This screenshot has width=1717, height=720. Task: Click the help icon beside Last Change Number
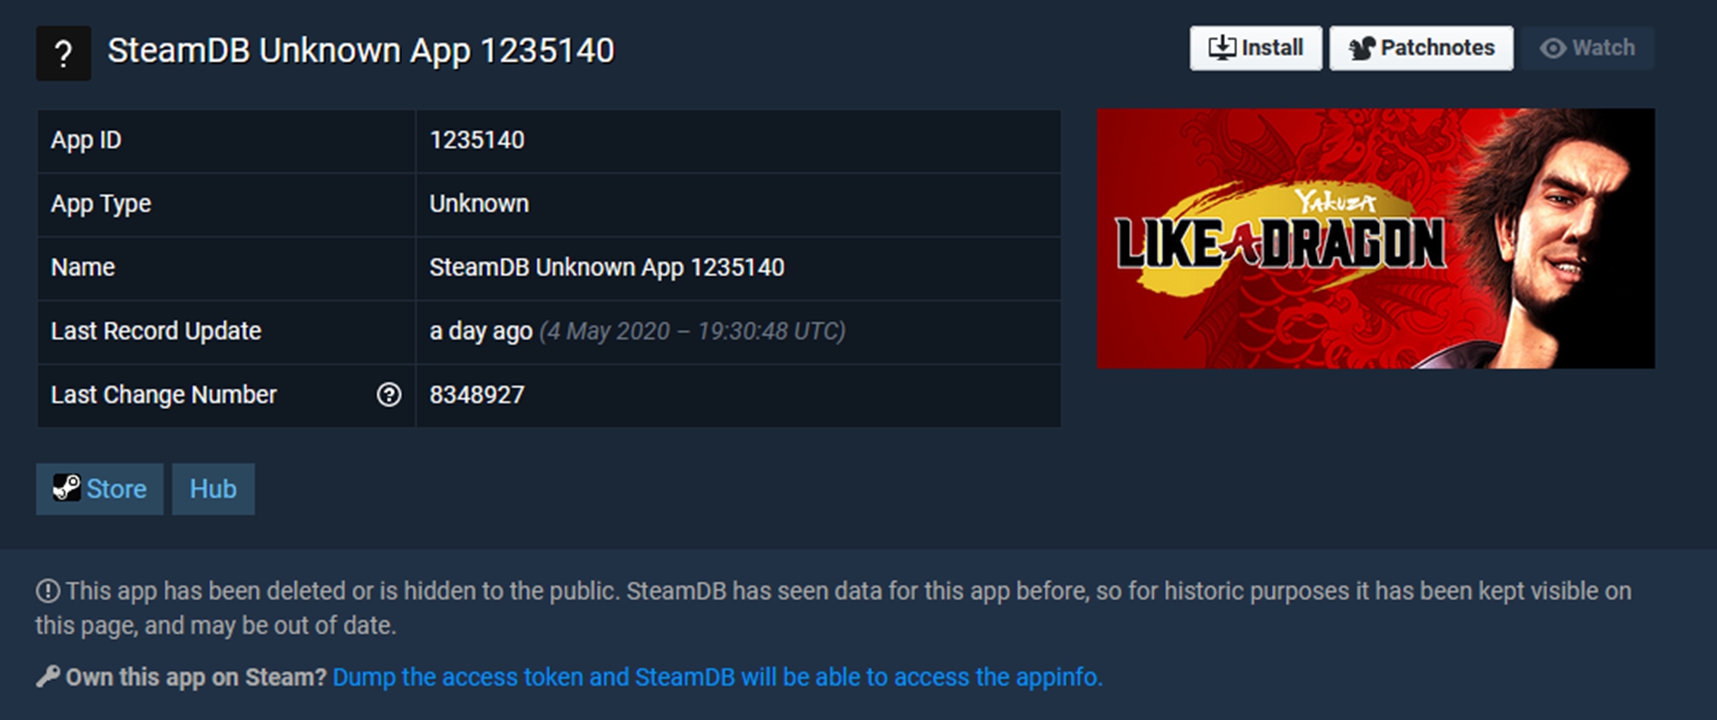(389, 395)
